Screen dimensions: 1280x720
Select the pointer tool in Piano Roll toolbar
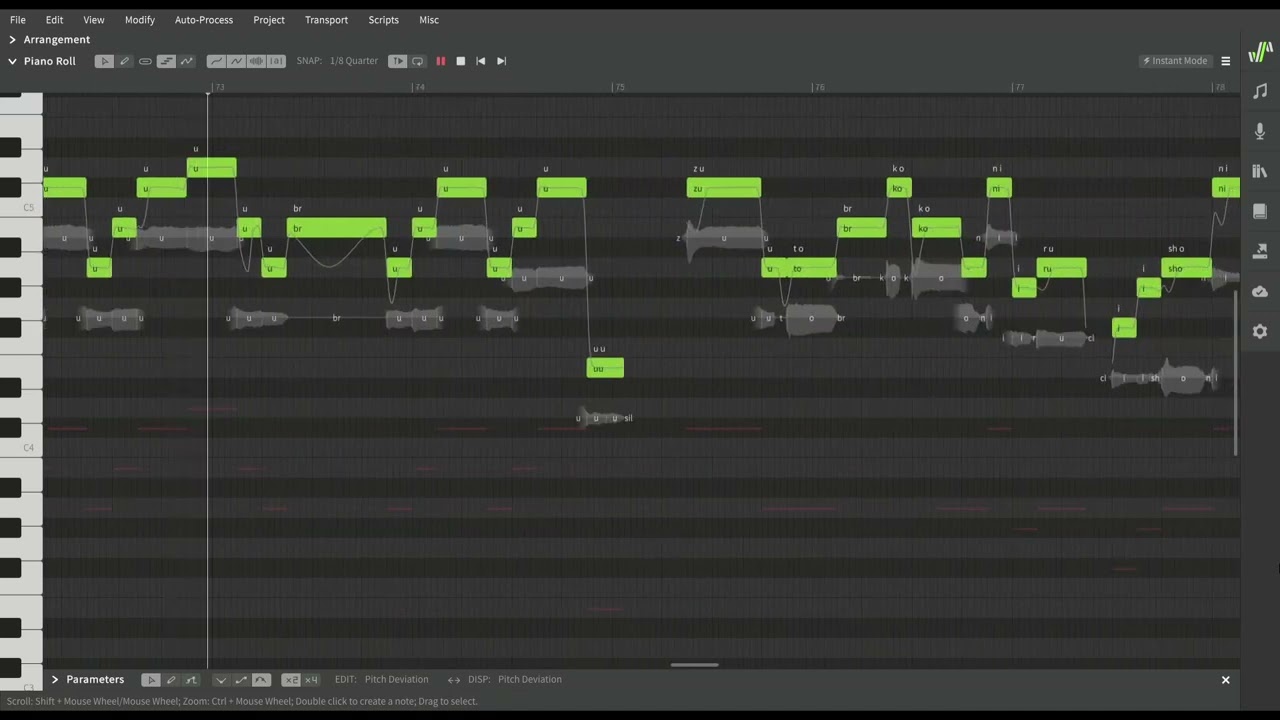(x=104, y=61)
